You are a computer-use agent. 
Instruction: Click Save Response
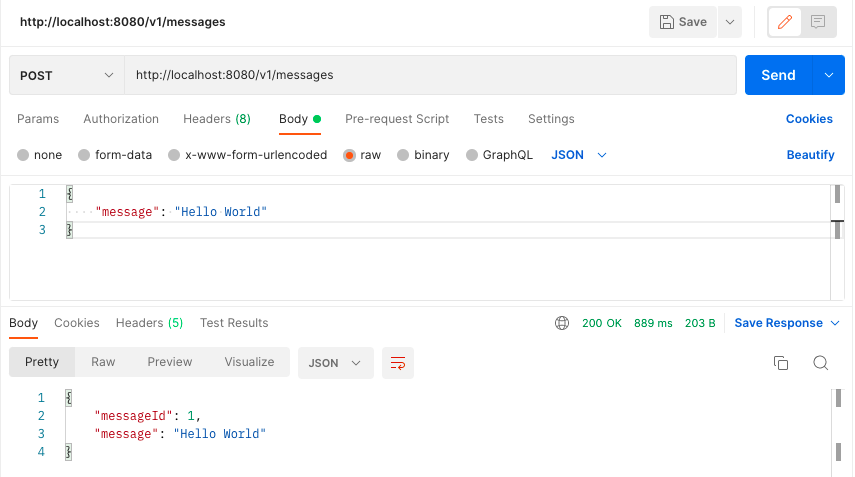click(778, 323)
